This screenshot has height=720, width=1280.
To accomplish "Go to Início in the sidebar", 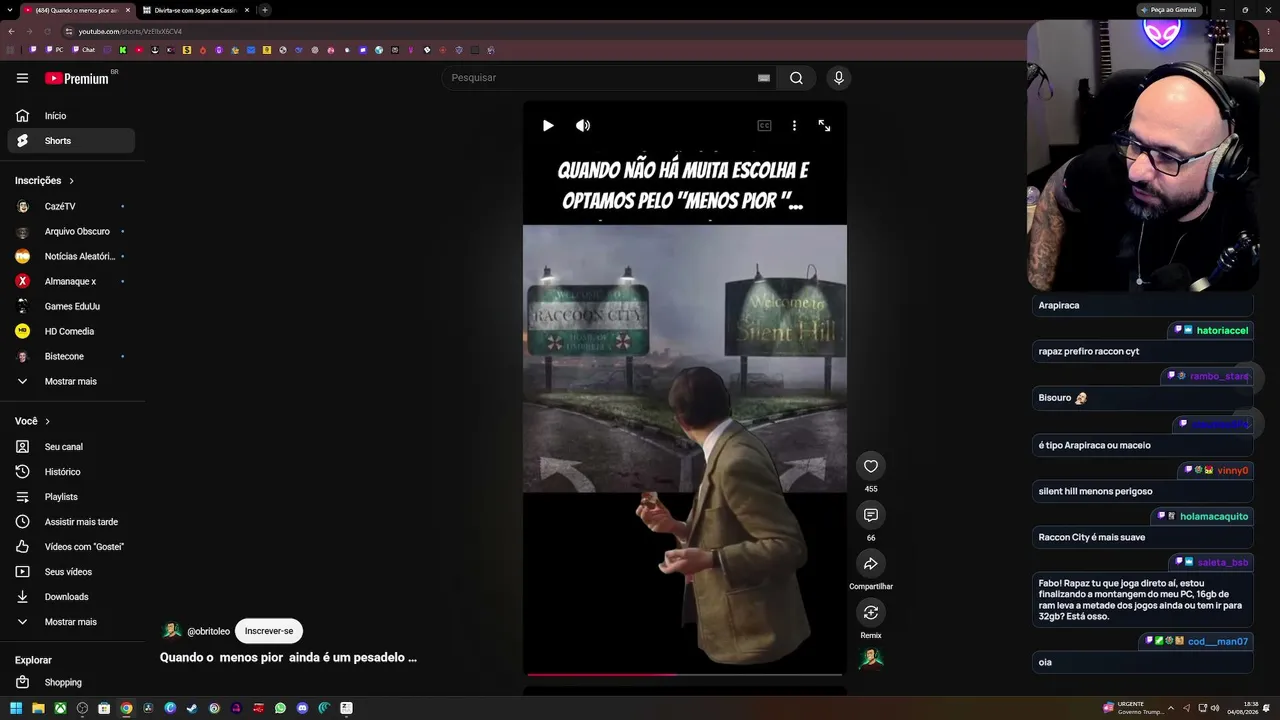I will [71, 116].
